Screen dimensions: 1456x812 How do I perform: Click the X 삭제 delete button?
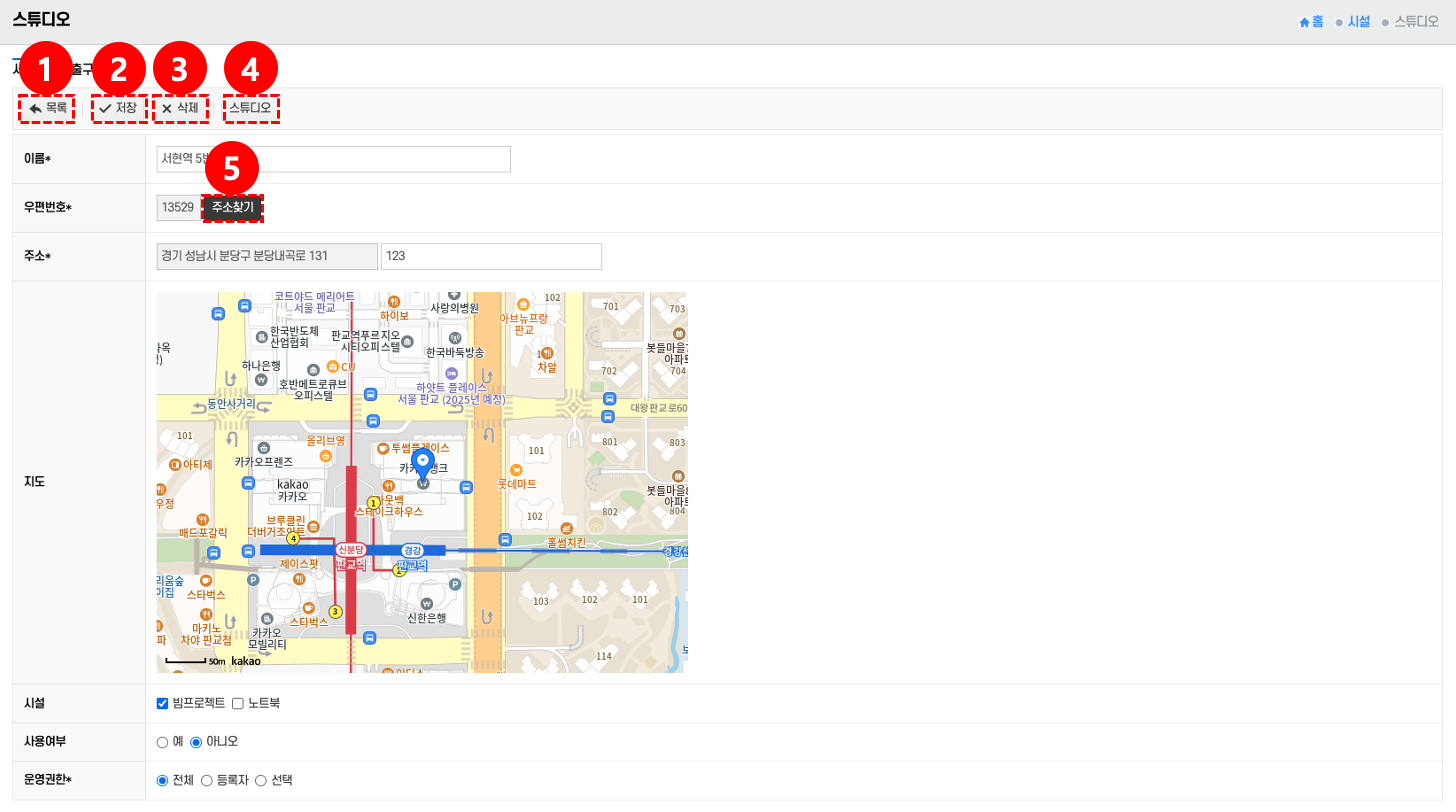coord(180,108)
